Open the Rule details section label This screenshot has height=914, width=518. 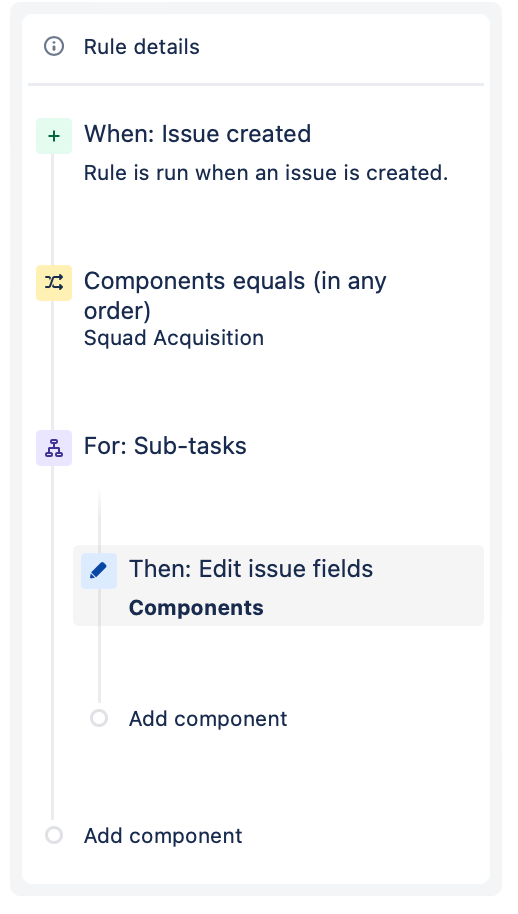tap(142, 47)
